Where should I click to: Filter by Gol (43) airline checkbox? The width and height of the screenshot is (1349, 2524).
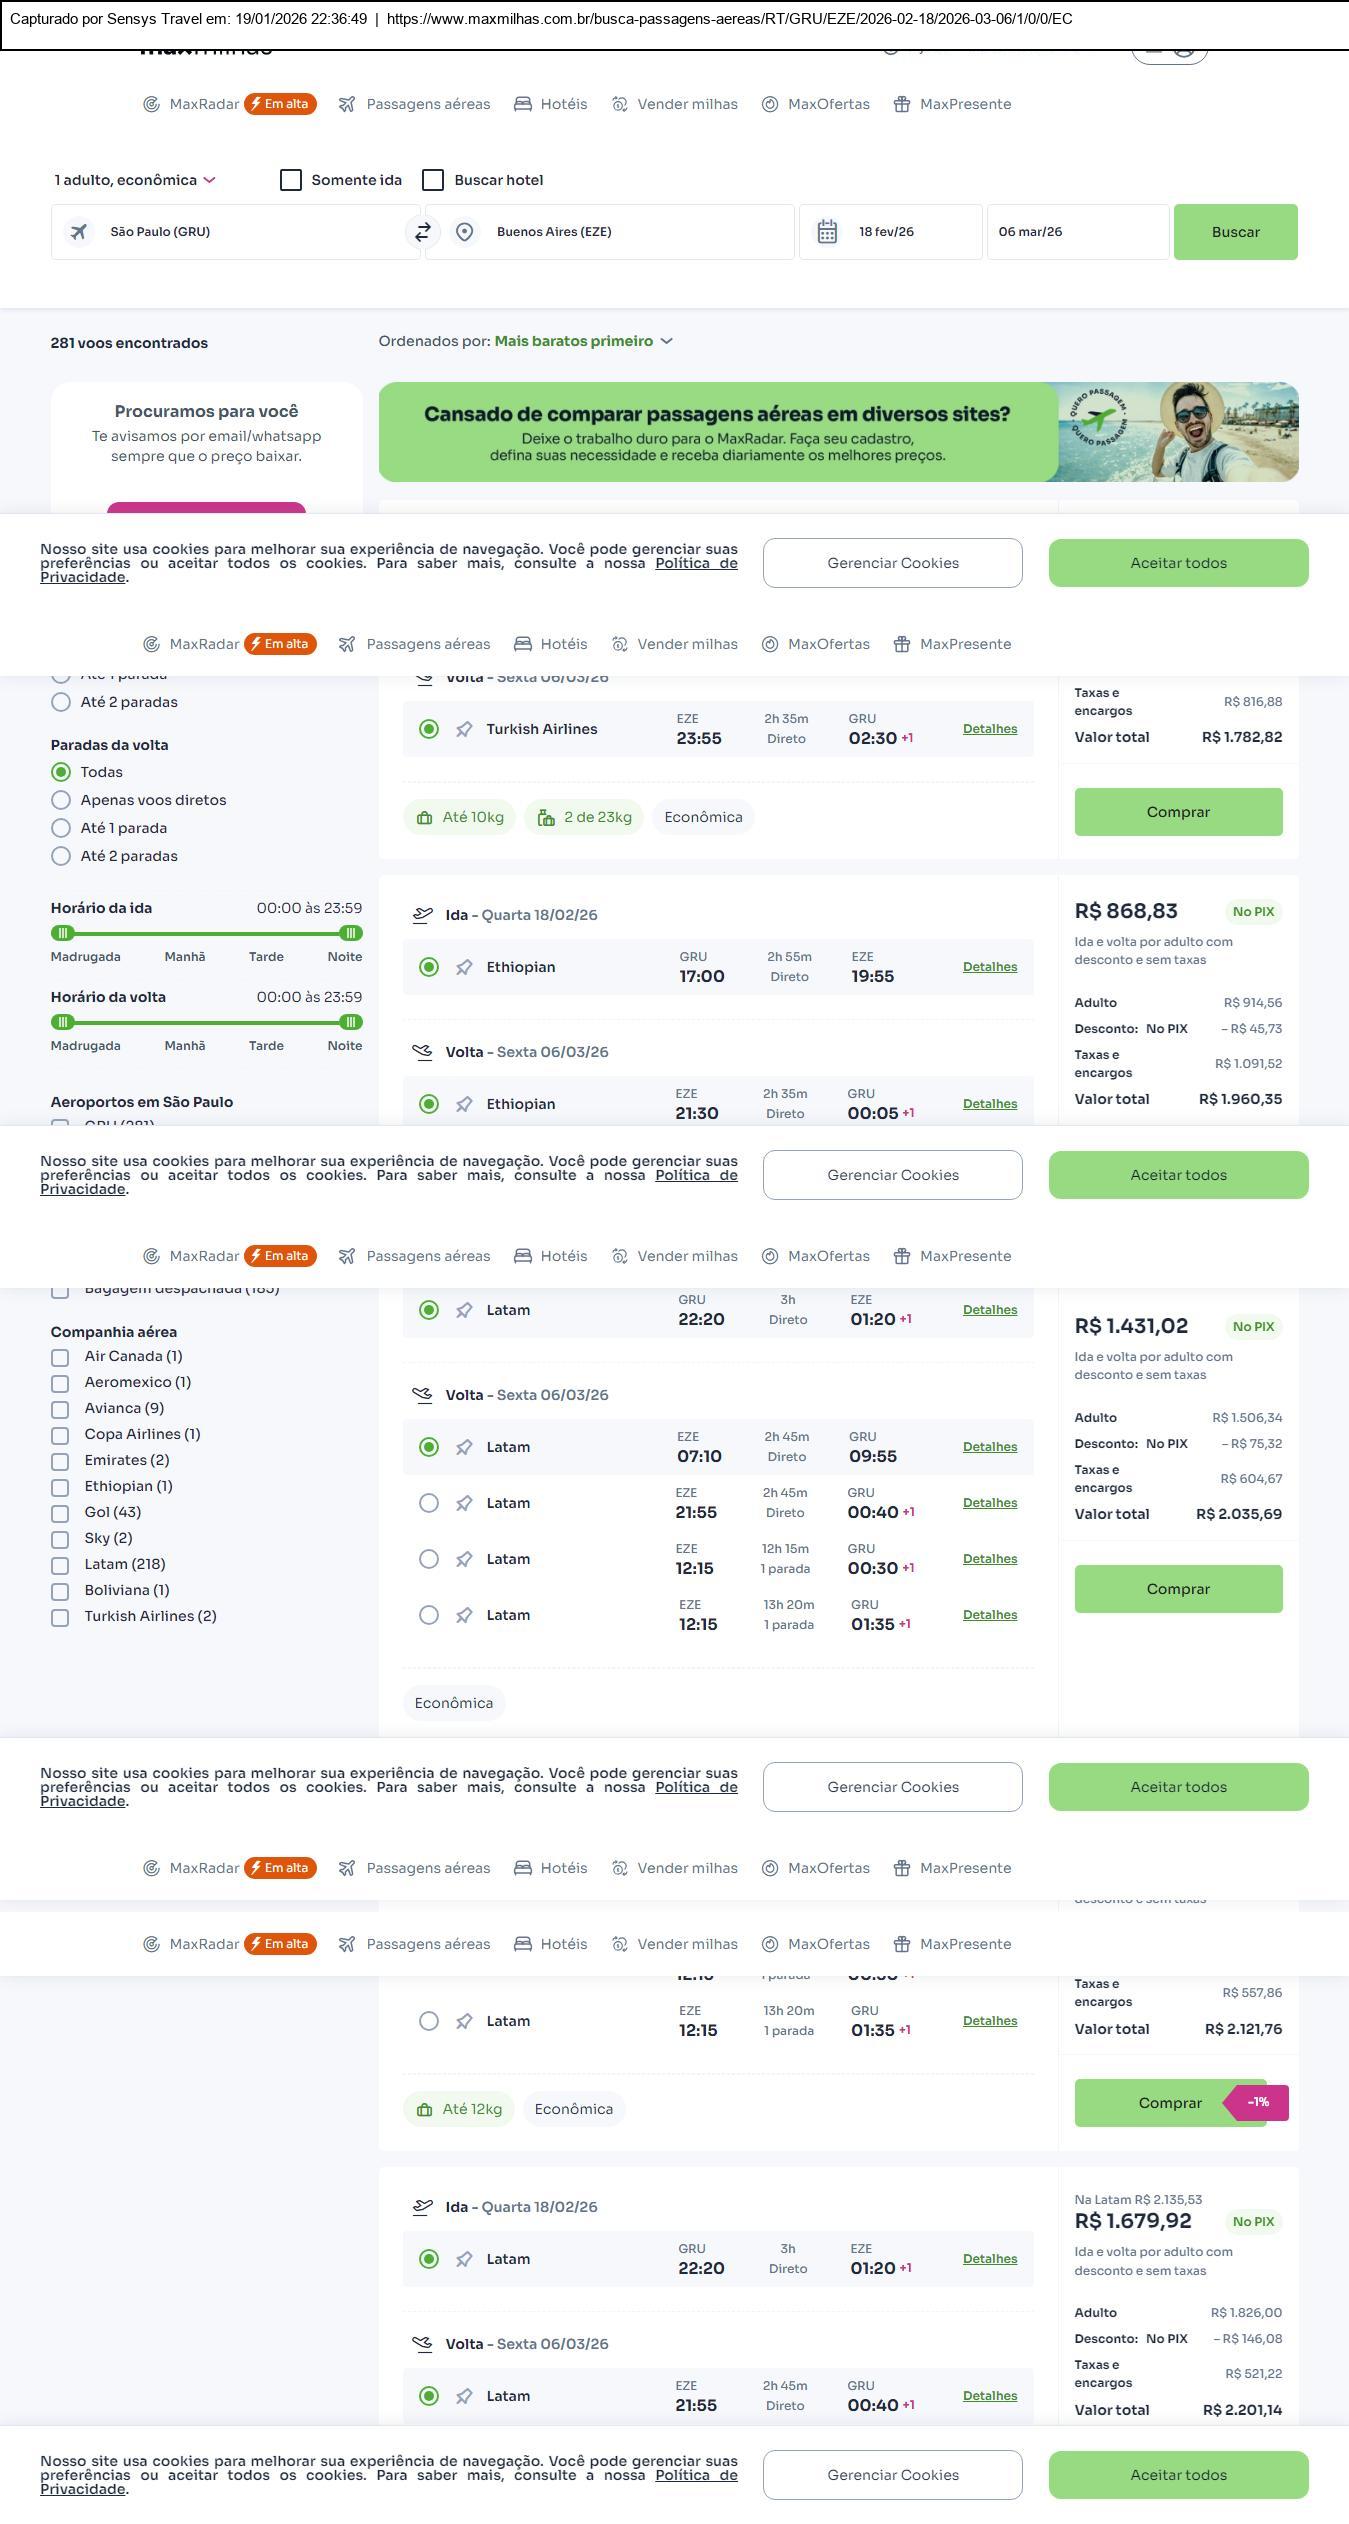click(x=60, y=1513)
